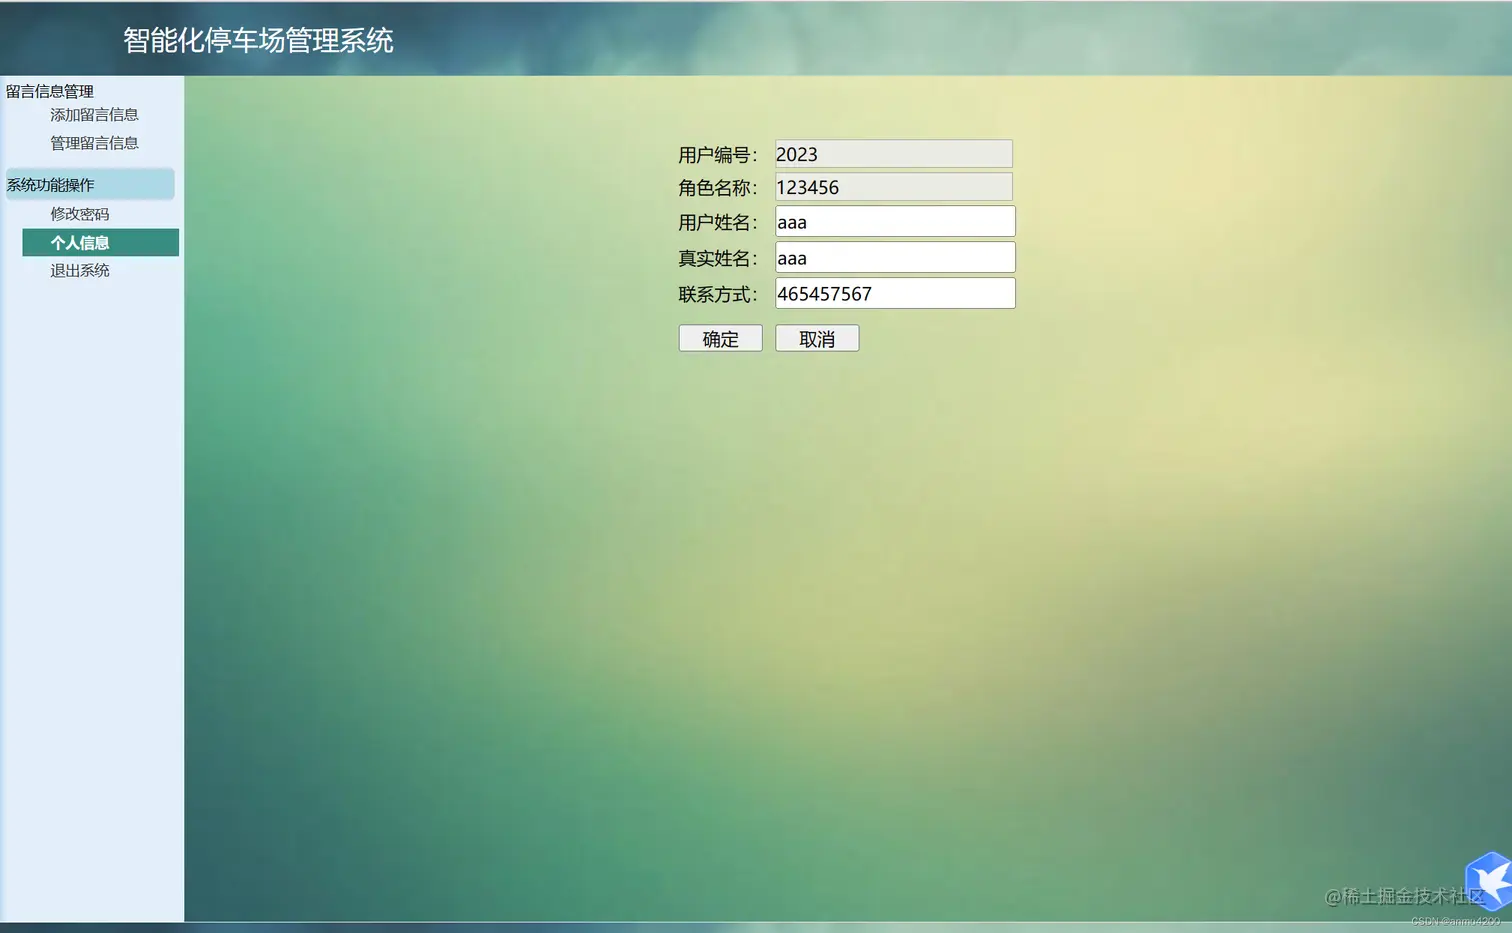Focus the 联系方式 input with 465457567
The height and width of the screenshot is (933, 1512).
(895, 293)
